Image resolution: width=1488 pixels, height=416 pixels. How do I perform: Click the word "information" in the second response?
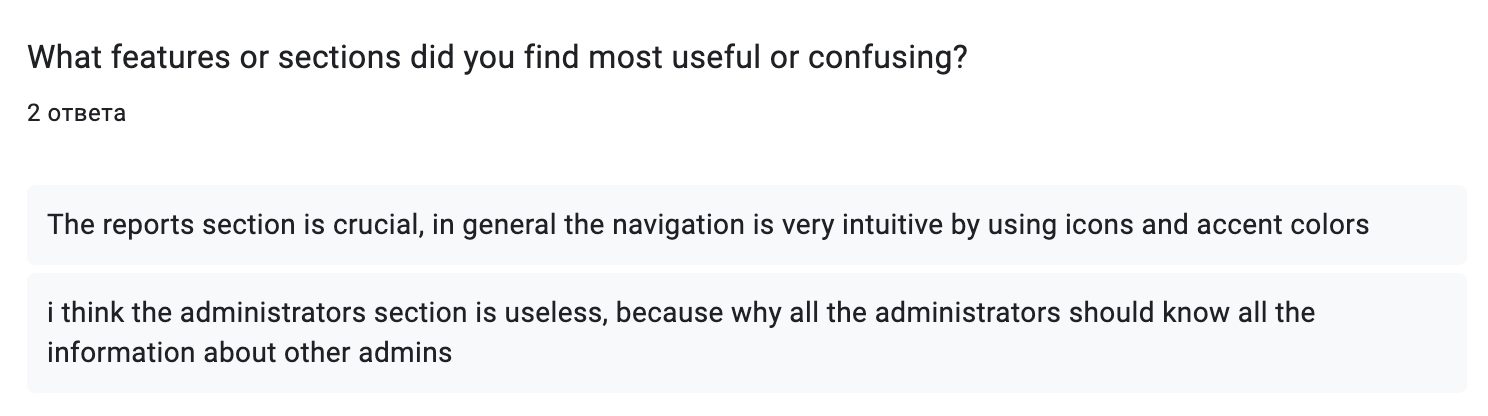coord(122,352)
